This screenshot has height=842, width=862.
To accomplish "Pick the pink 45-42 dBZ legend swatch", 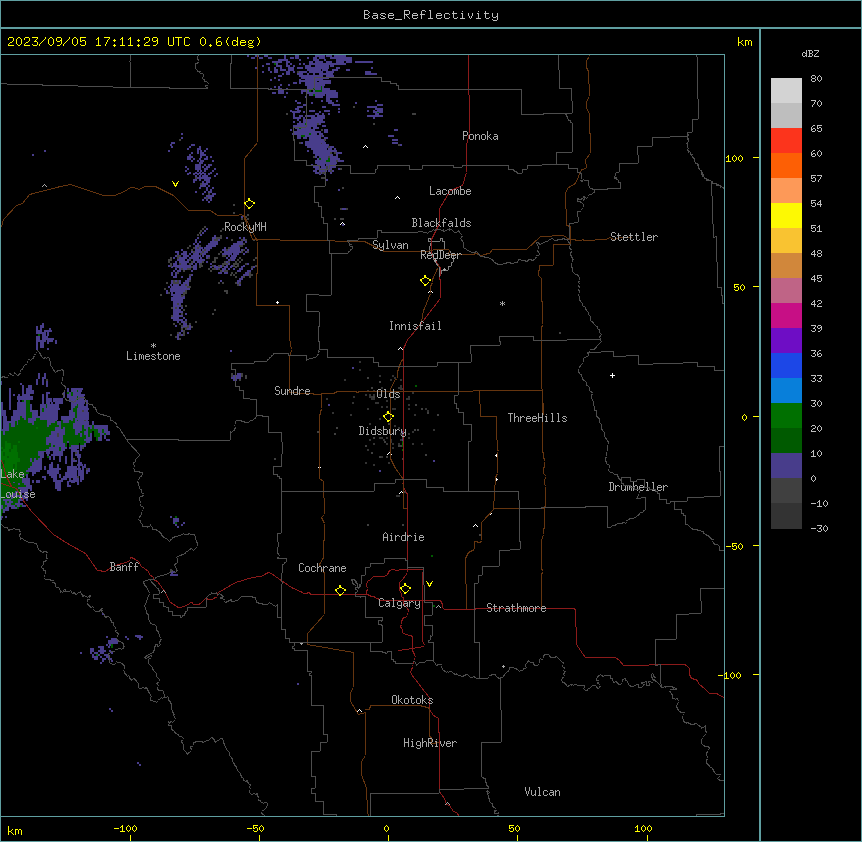I will (786, 290).
